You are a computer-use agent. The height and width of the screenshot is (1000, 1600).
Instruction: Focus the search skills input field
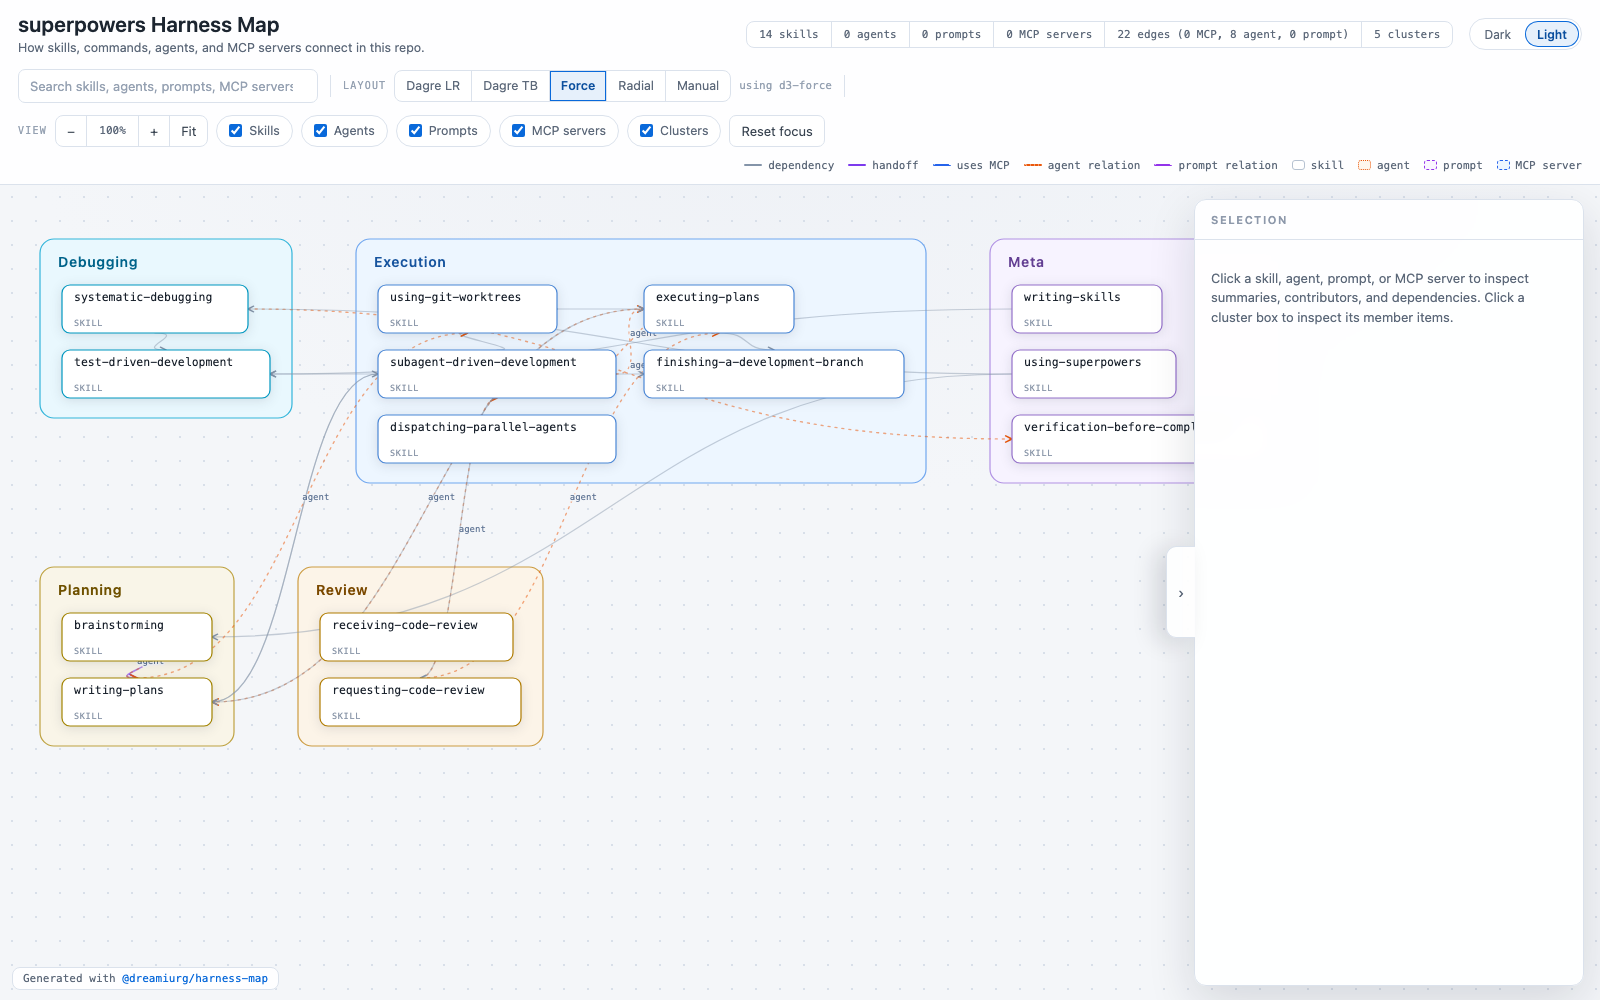point(168,86)
